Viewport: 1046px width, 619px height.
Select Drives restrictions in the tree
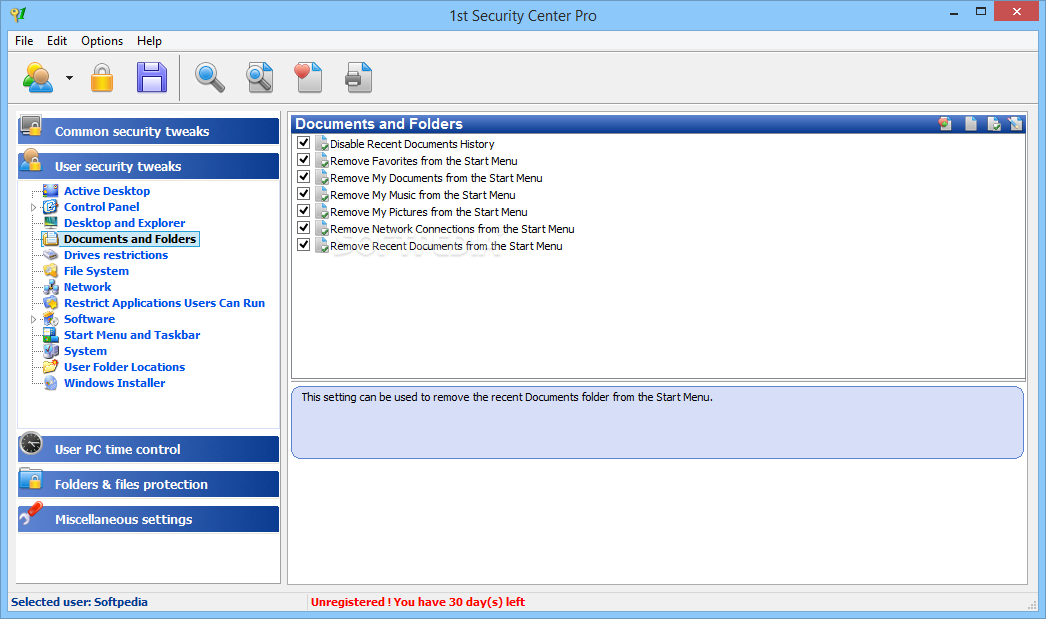pos(116,255)
